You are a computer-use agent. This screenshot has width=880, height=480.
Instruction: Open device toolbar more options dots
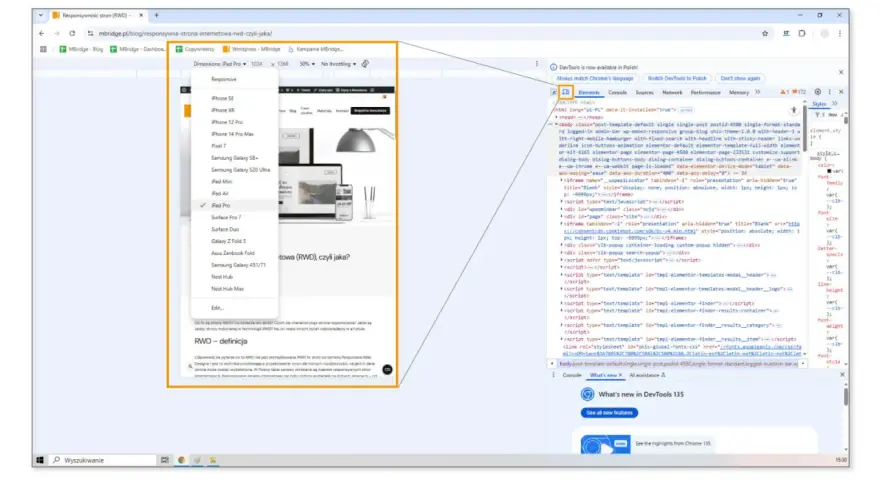(537, 64)
